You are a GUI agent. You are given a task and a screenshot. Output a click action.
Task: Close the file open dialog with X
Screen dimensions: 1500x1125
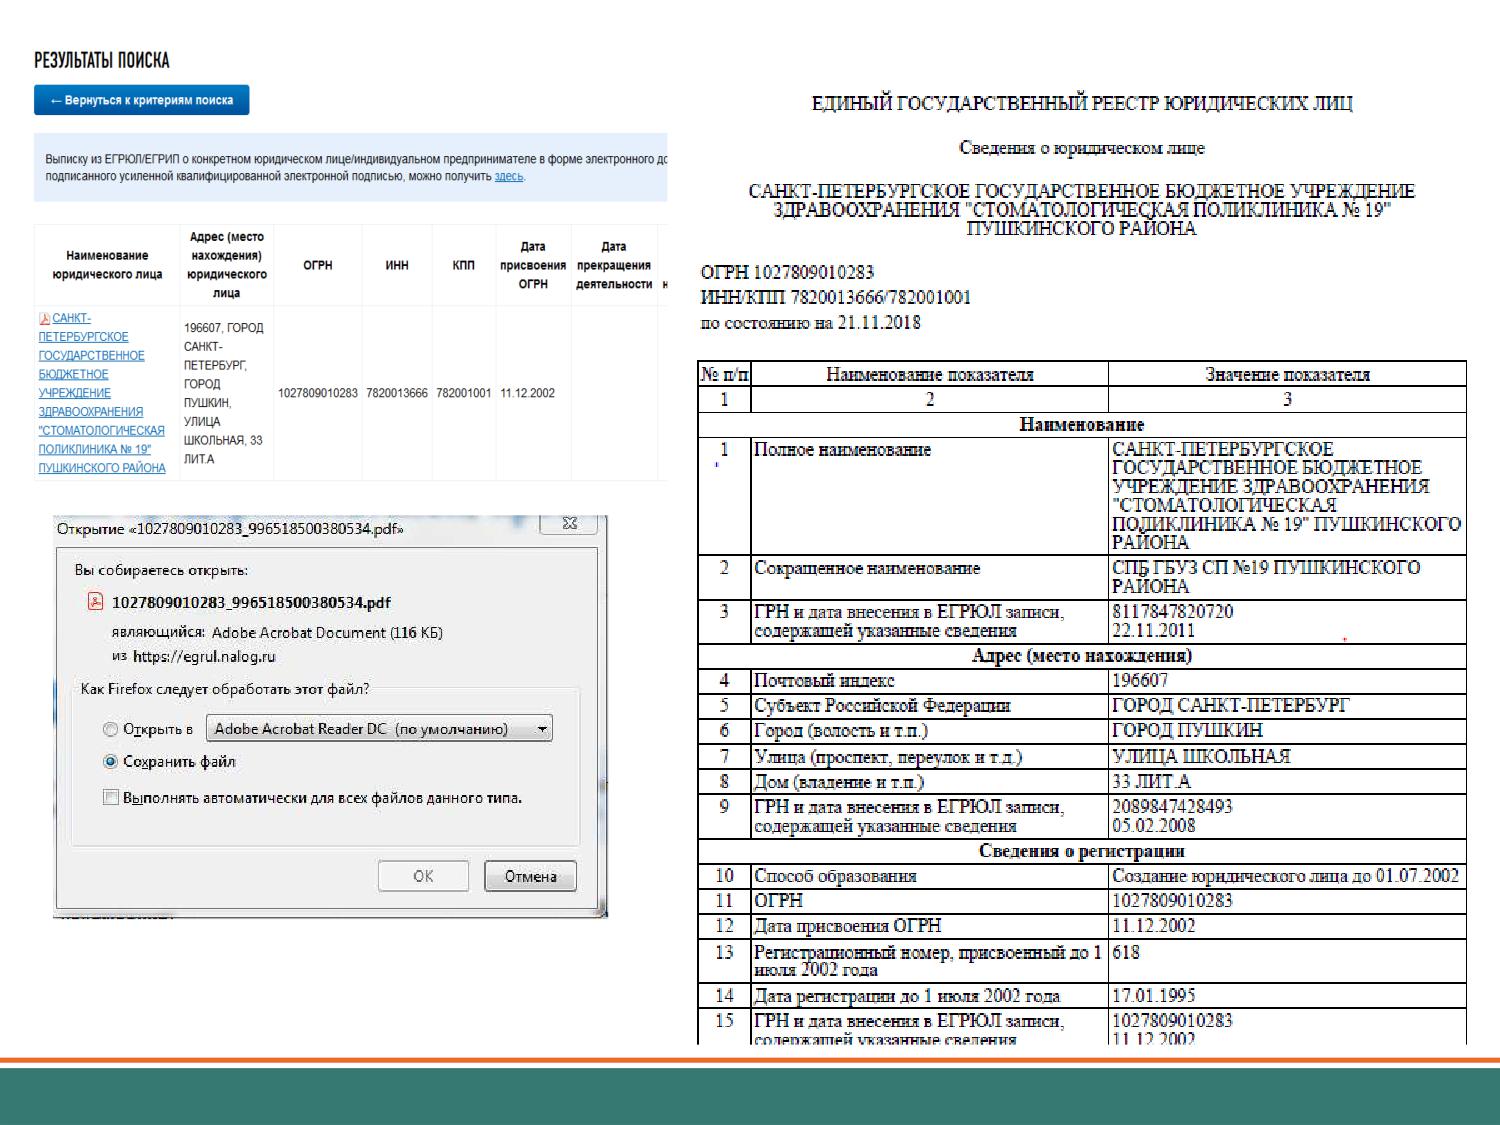point(570,523)
